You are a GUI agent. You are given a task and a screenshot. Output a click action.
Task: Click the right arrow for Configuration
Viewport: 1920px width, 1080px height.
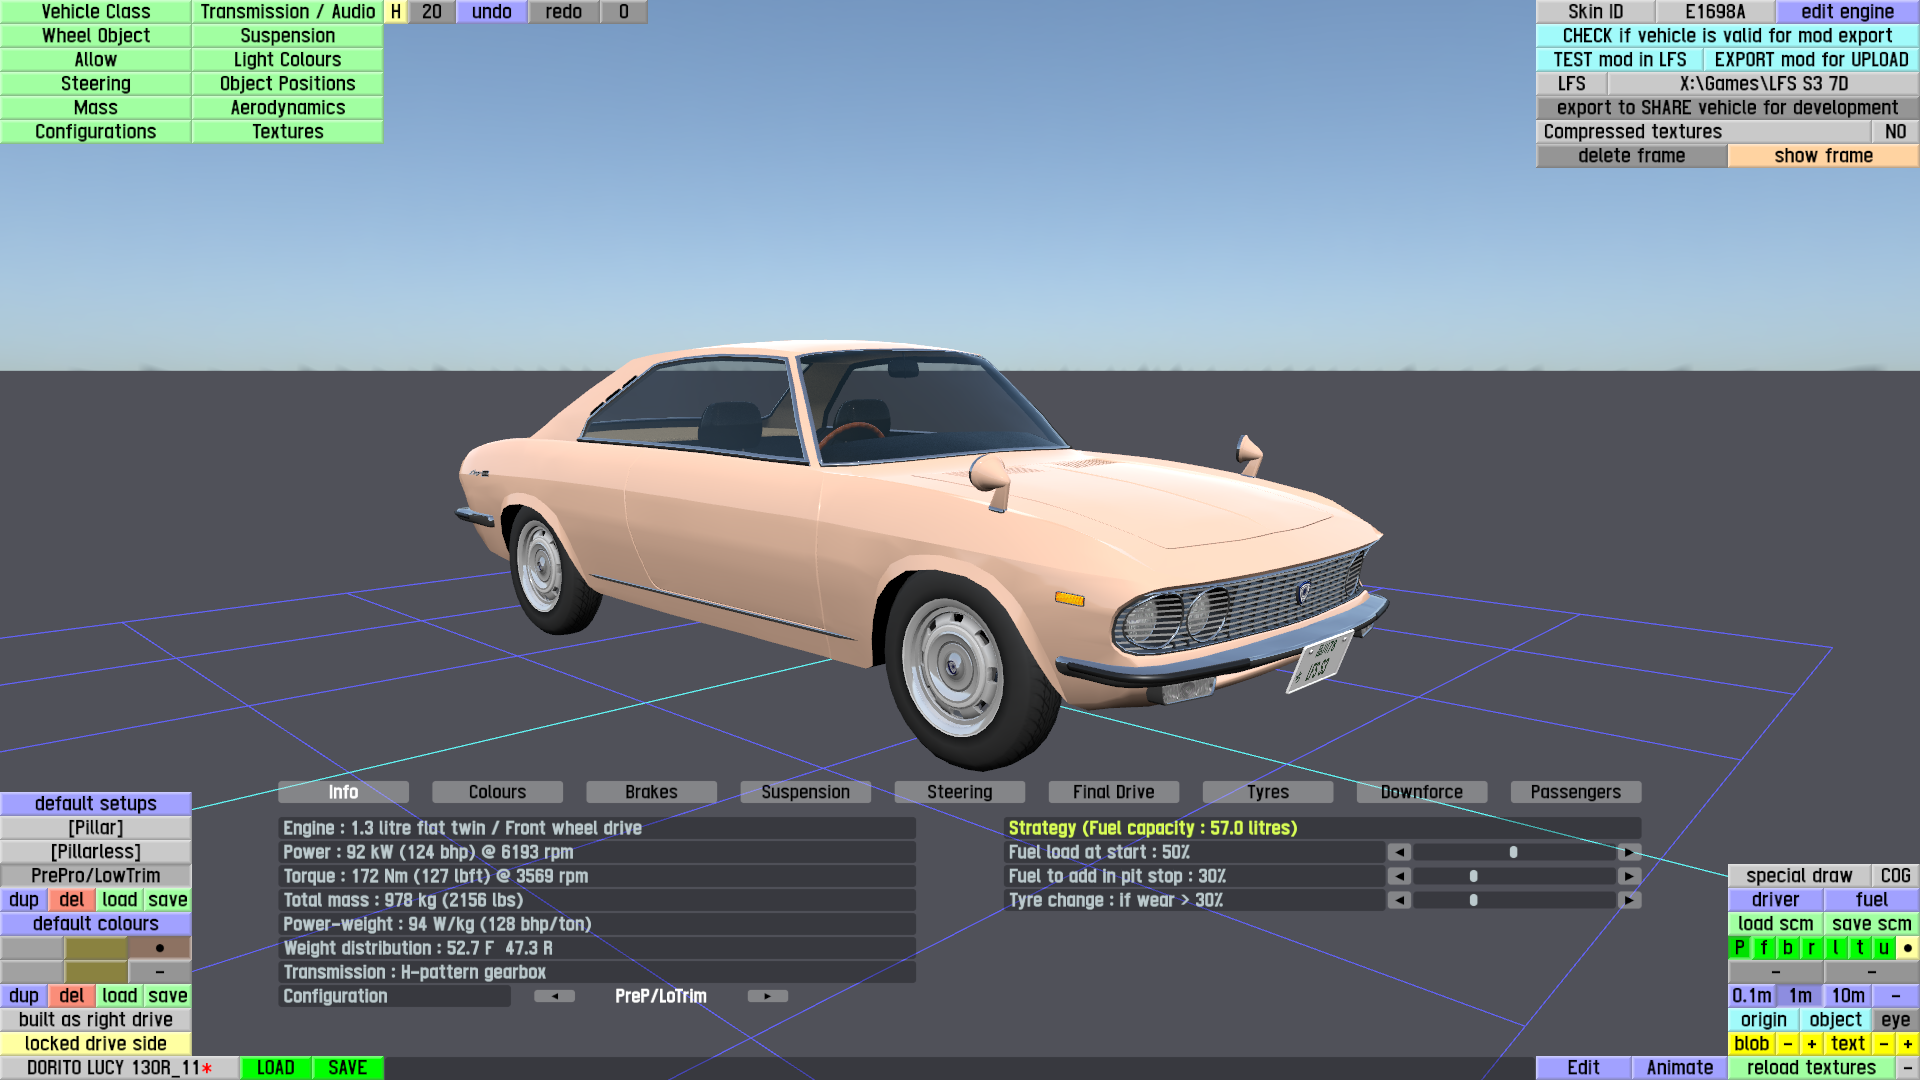[x=767, y=996]
